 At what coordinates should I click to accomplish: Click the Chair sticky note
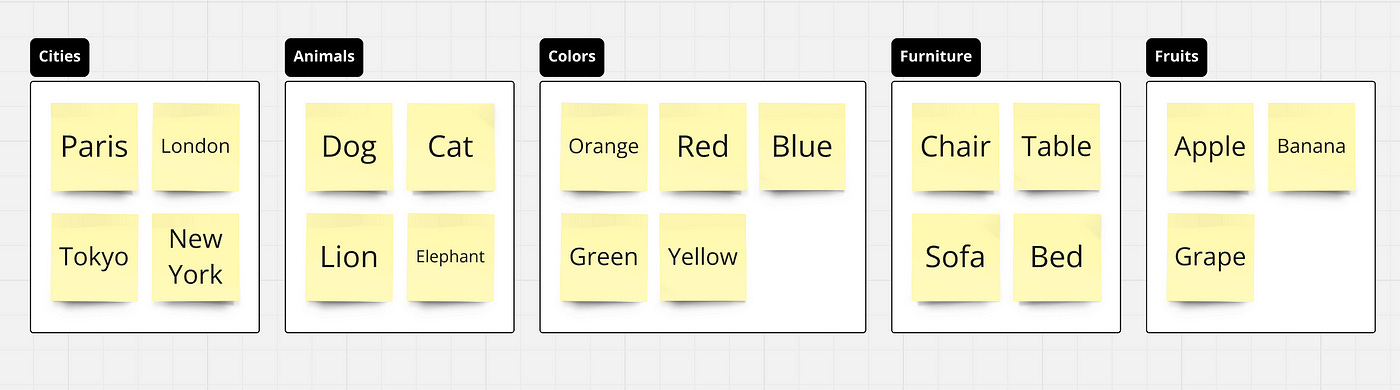[x=955, y=146]
